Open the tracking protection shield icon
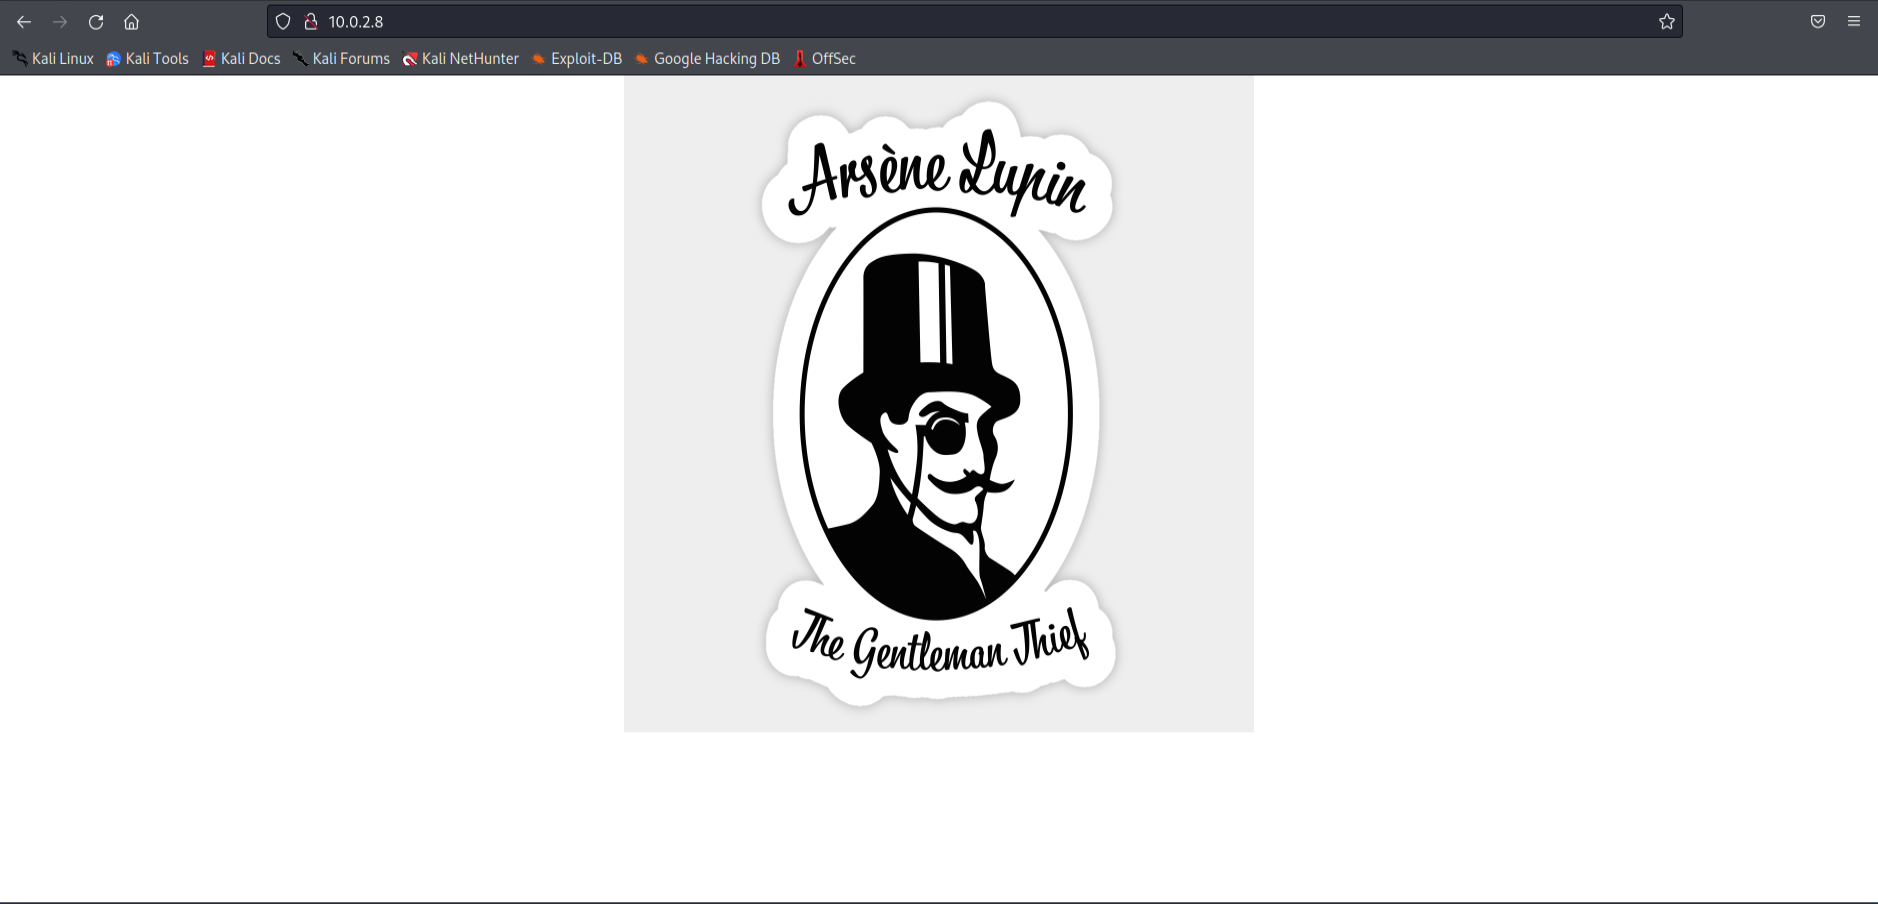The image size is (1878, 904). click(283, 22)
